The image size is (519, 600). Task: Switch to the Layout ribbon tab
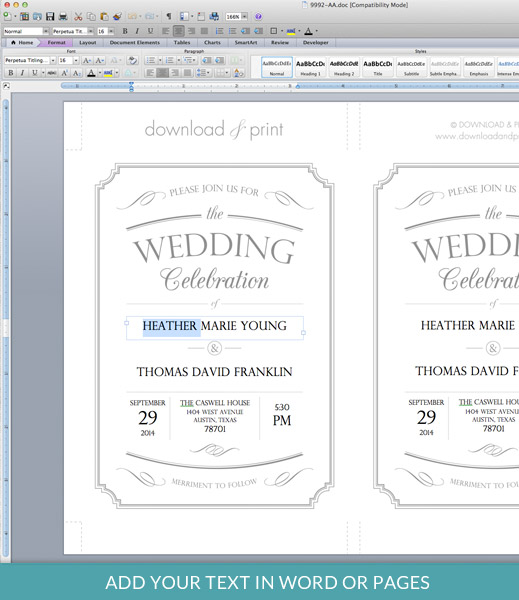click(88, 42)
